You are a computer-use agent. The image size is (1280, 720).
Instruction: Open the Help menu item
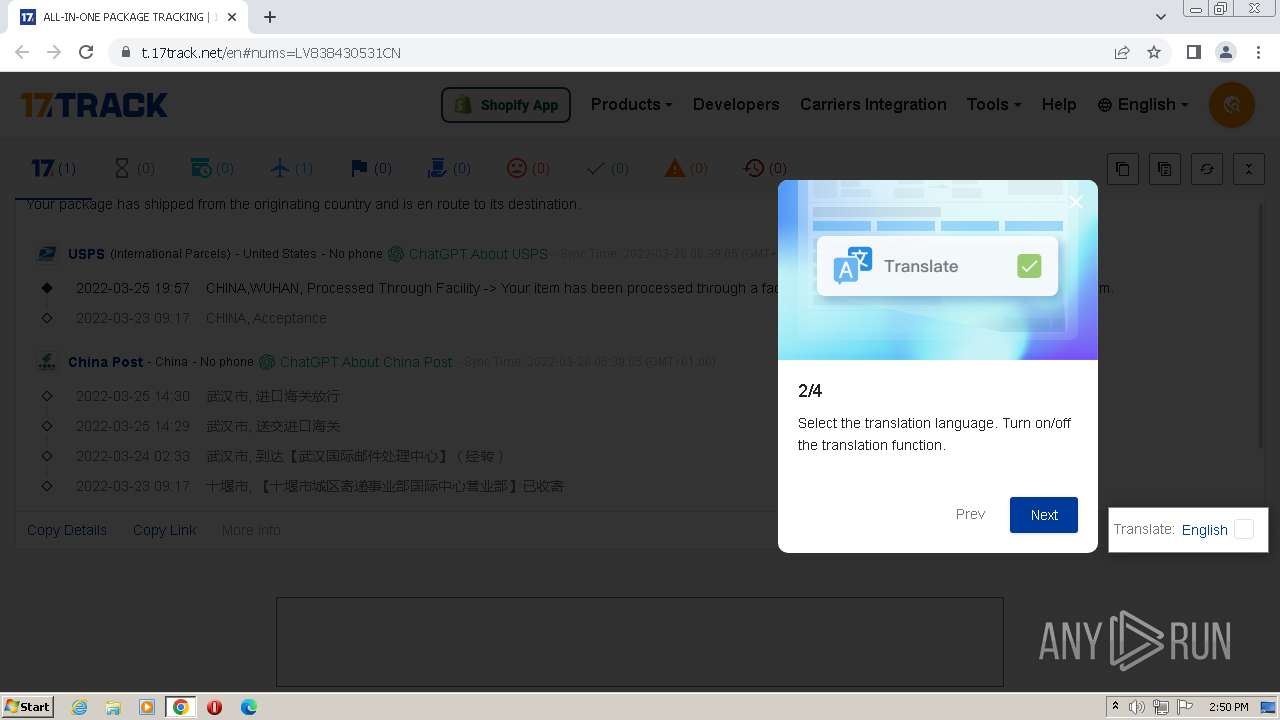(x=1059, y=104)
